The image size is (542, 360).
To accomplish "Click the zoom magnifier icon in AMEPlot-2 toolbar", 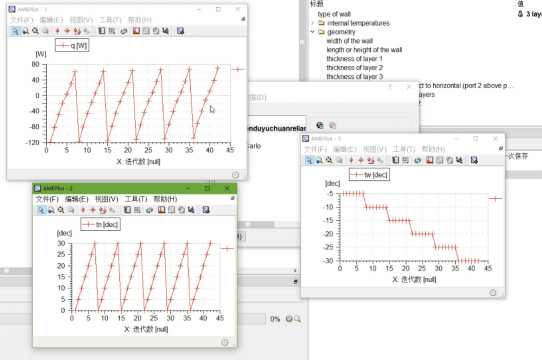I will pos(51,210).
